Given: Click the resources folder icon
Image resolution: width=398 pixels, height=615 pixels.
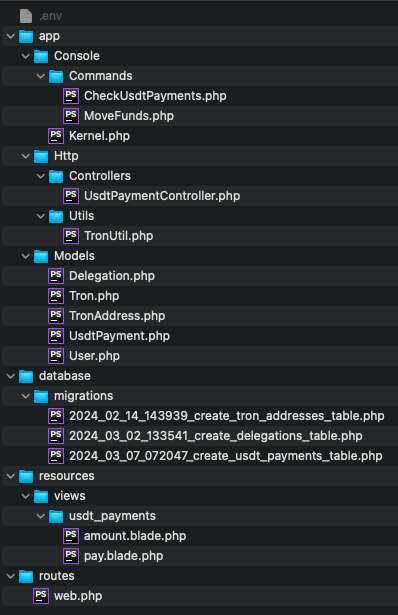Looking at the screenshot, I should (26, 476).
